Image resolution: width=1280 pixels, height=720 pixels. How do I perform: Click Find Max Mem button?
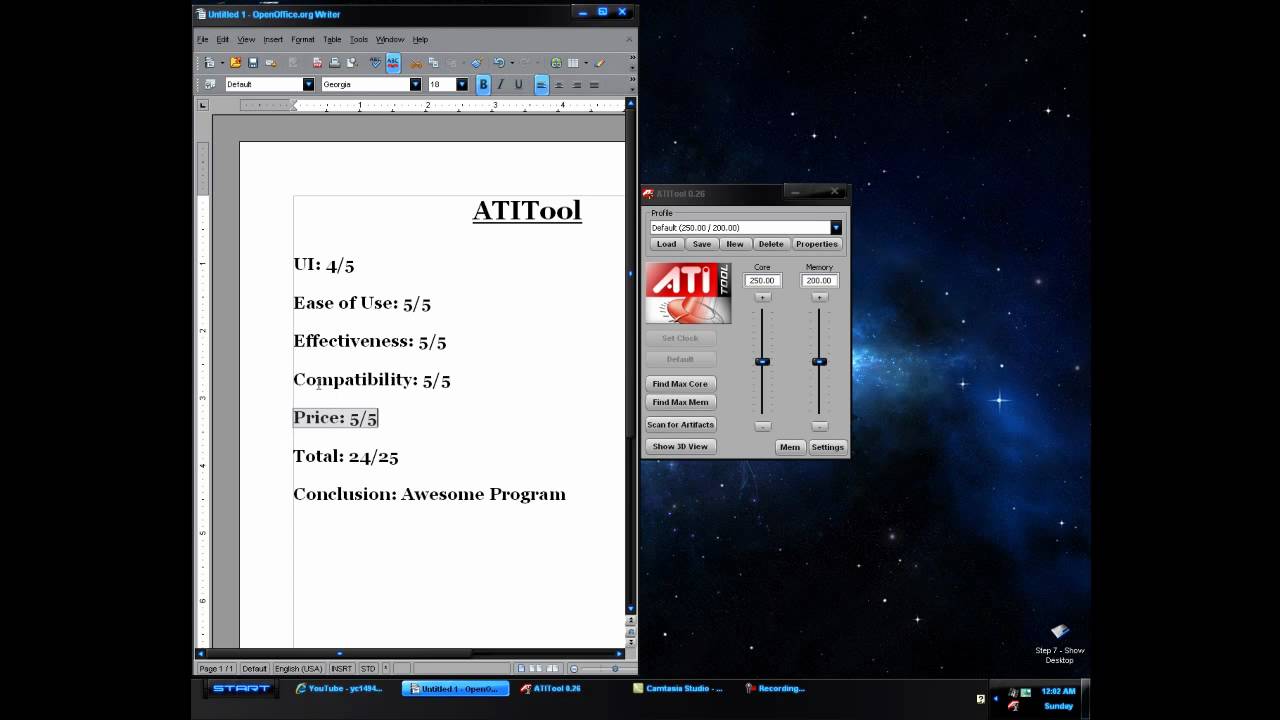pyautogui.click(x=680, y=402)
